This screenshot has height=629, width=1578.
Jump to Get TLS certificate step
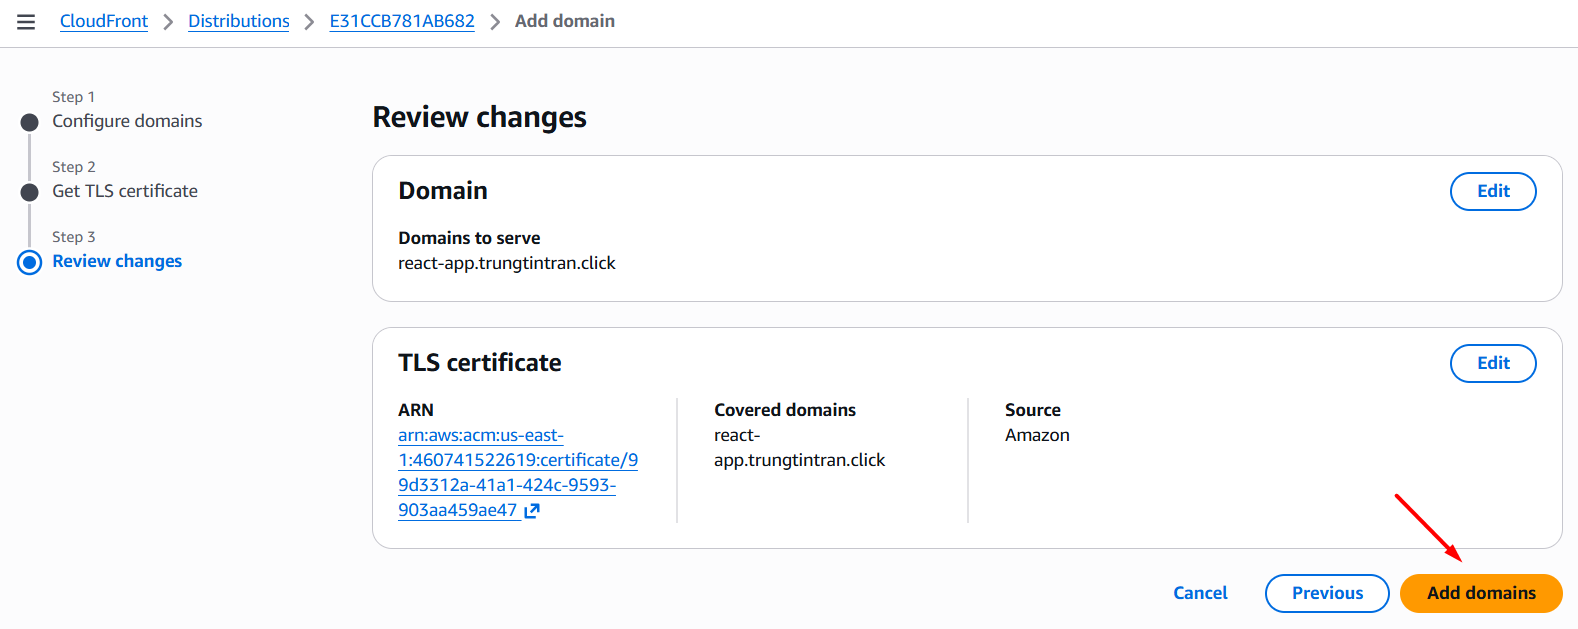125,191
